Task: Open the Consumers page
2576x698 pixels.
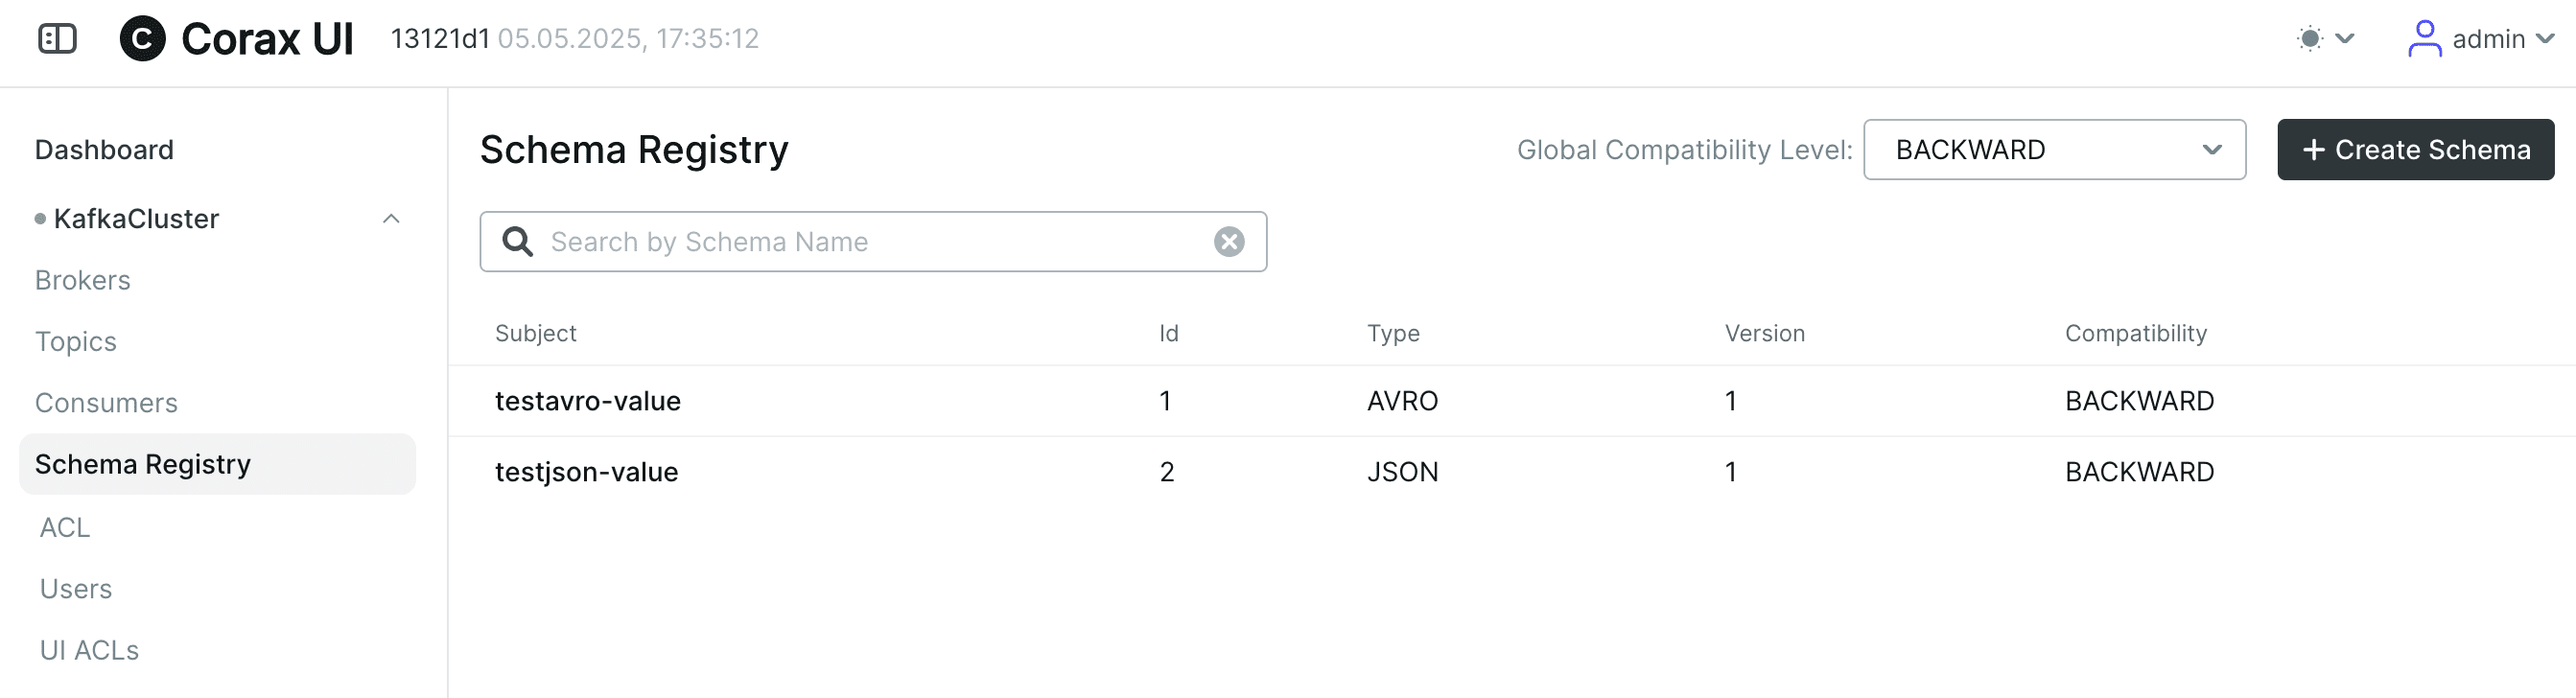Action: [106, 403]
